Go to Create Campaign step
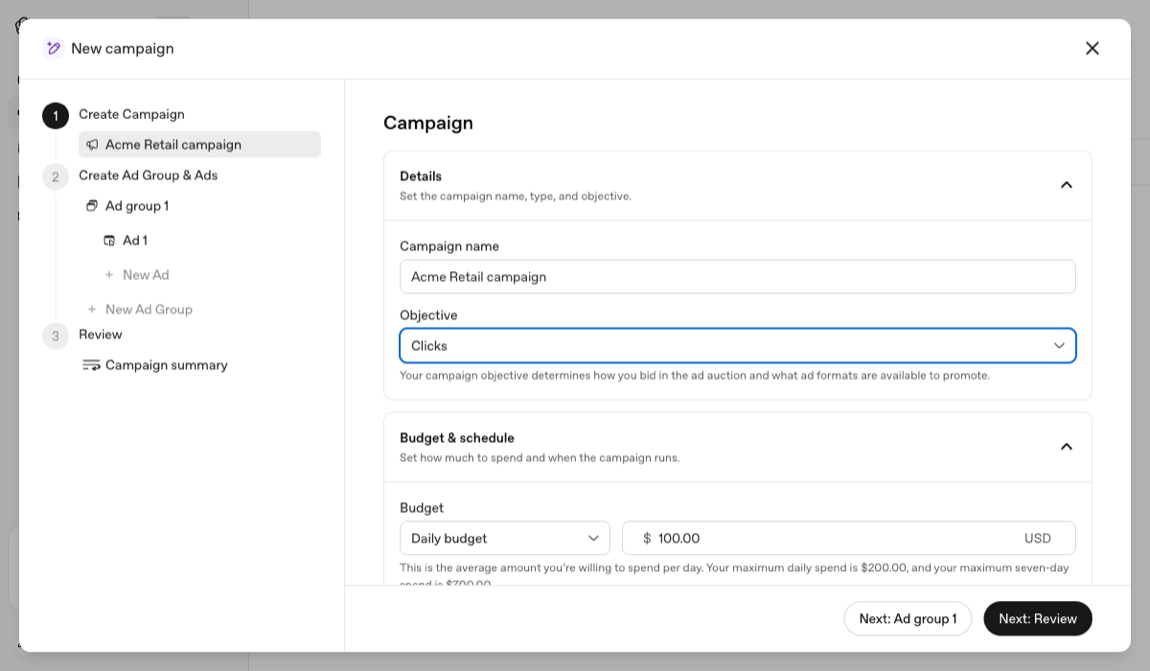Viewport: 1150px width, 671px height. [x=132, y=114]
